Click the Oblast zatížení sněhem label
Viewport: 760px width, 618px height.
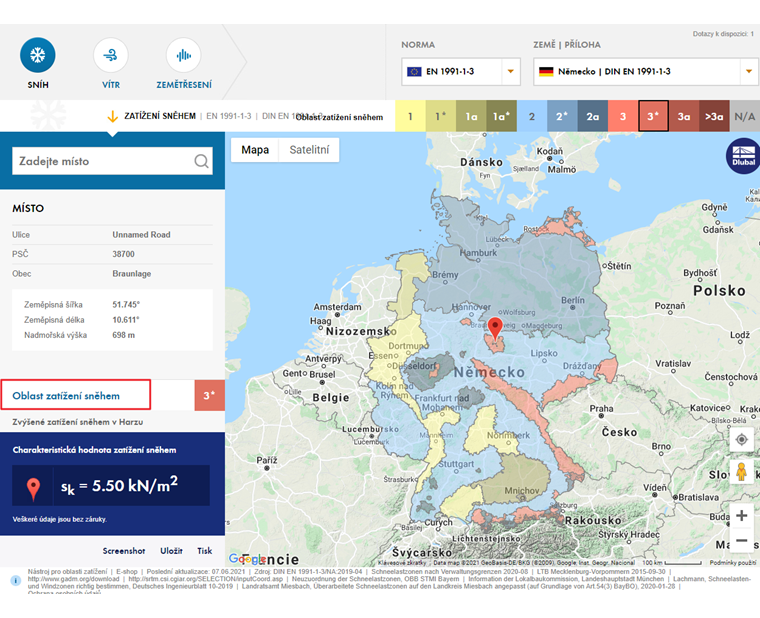coord(66,396)
